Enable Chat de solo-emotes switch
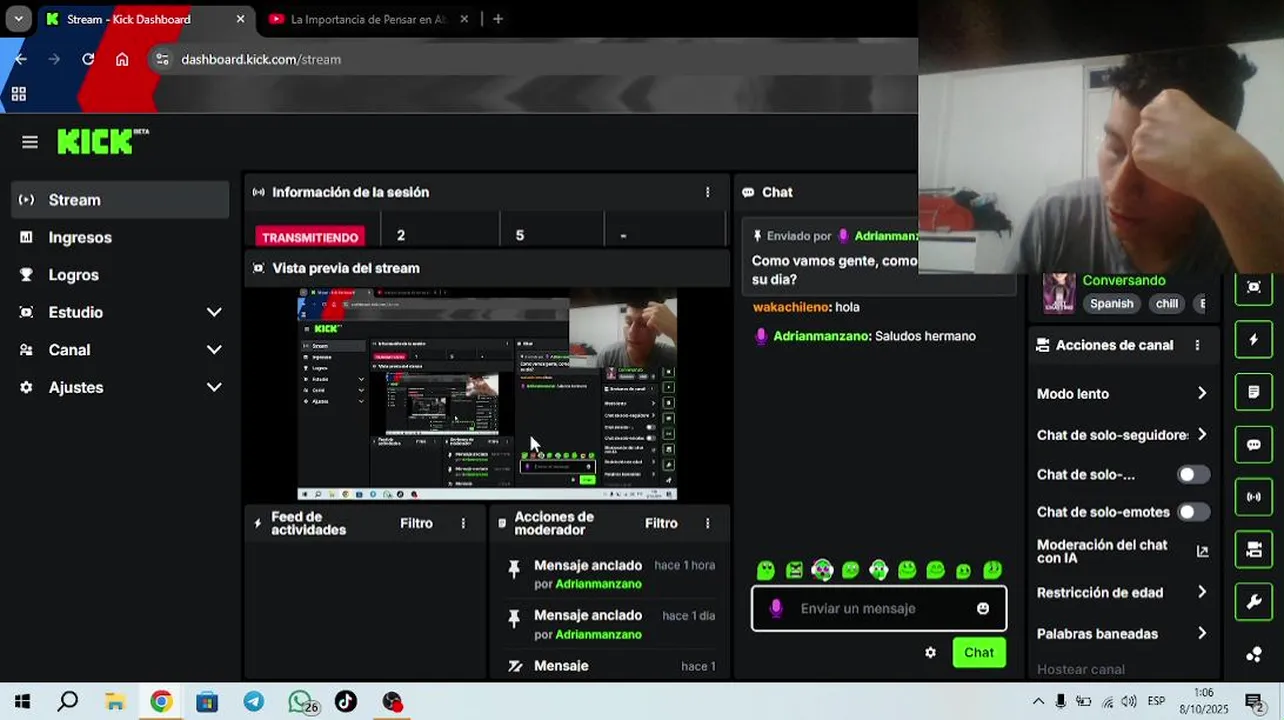Screen dimensions: 1284x720 (1193, 512)
